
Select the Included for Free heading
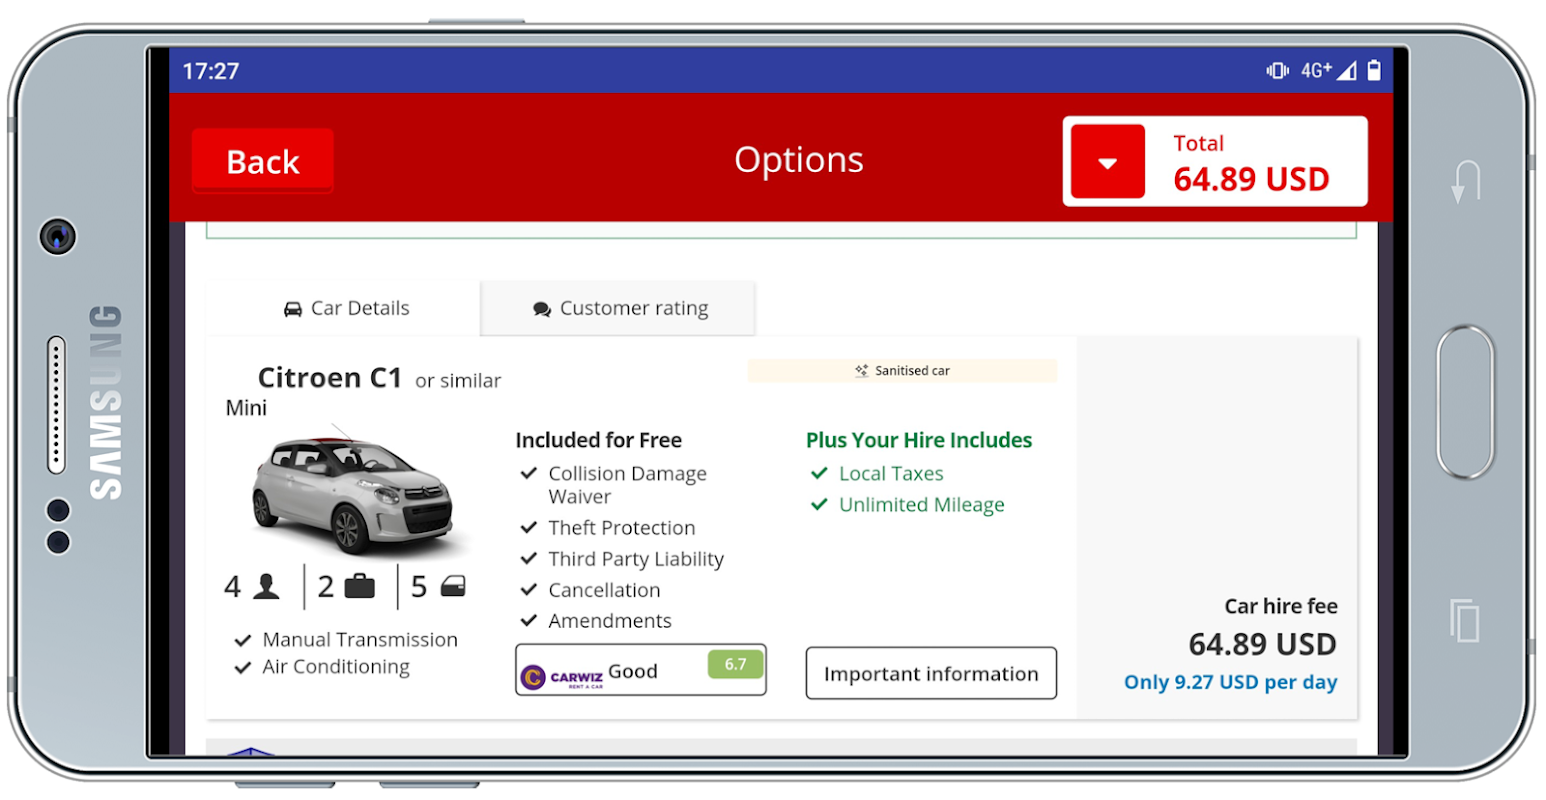(x=598, y=440)
